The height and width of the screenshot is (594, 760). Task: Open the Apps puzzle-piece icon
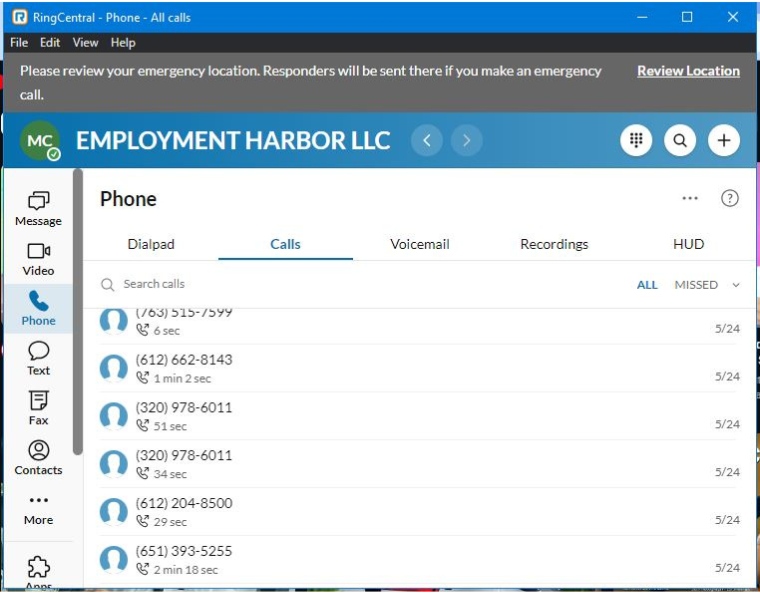[38, 568]
